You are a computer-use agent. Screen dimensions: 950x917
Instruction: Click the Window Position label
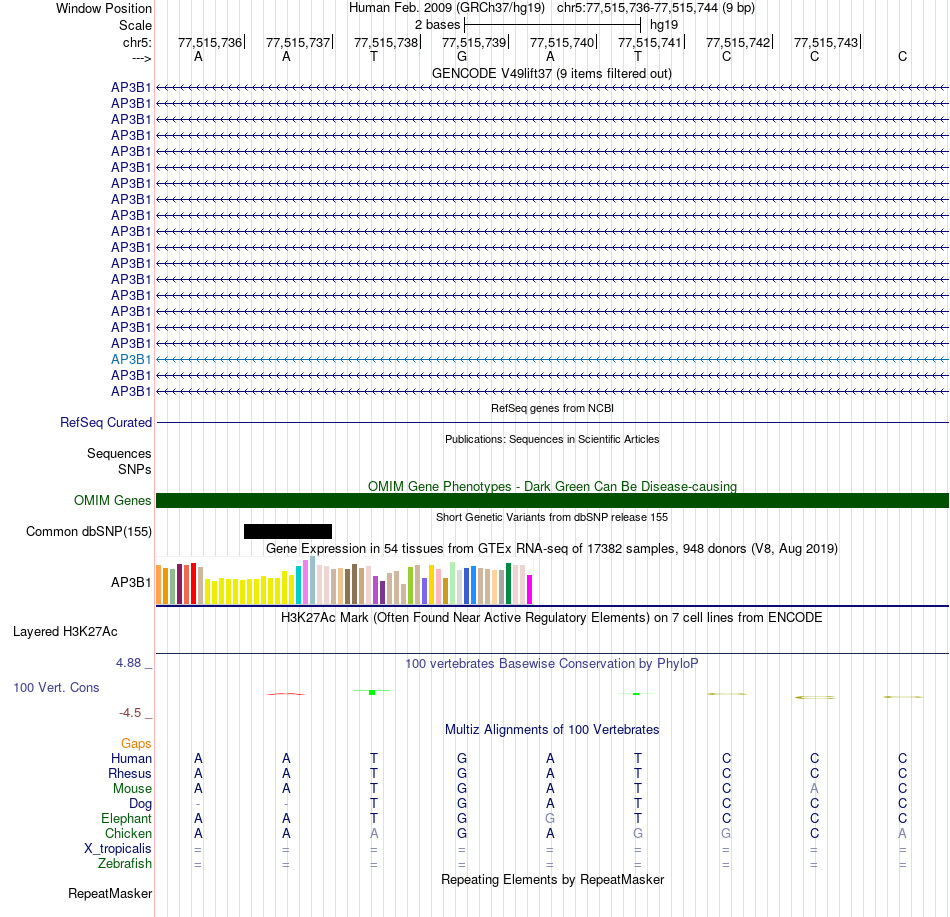pos(104,8)
